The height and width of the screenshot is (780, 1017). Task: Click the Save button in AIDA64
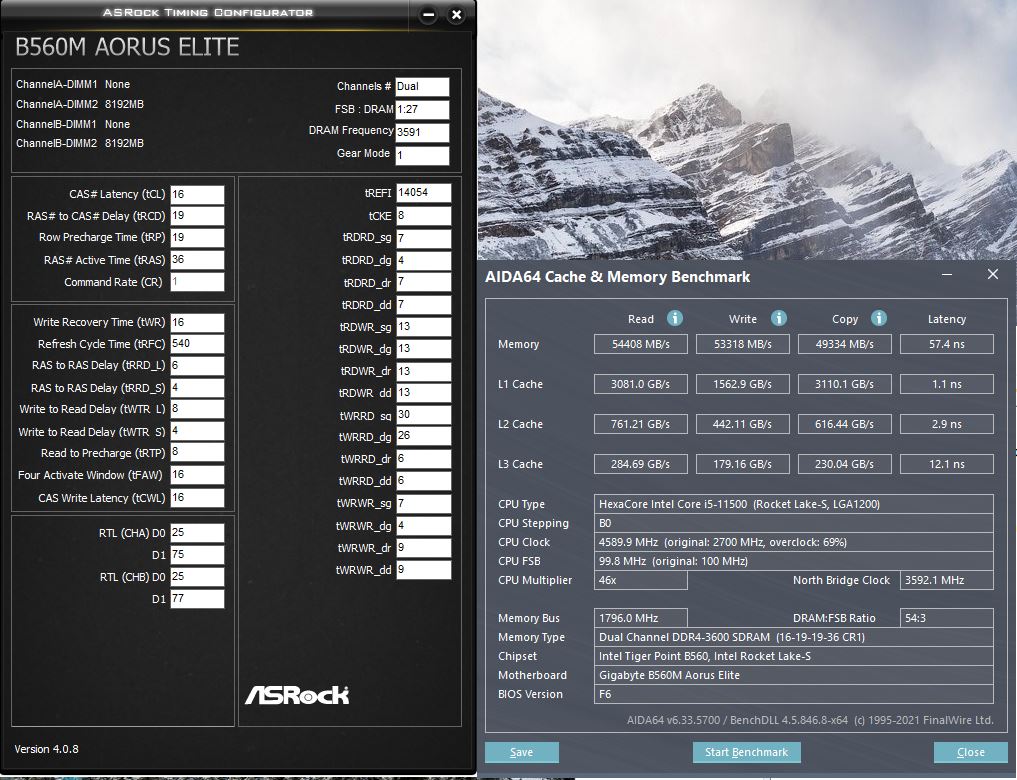521,752
